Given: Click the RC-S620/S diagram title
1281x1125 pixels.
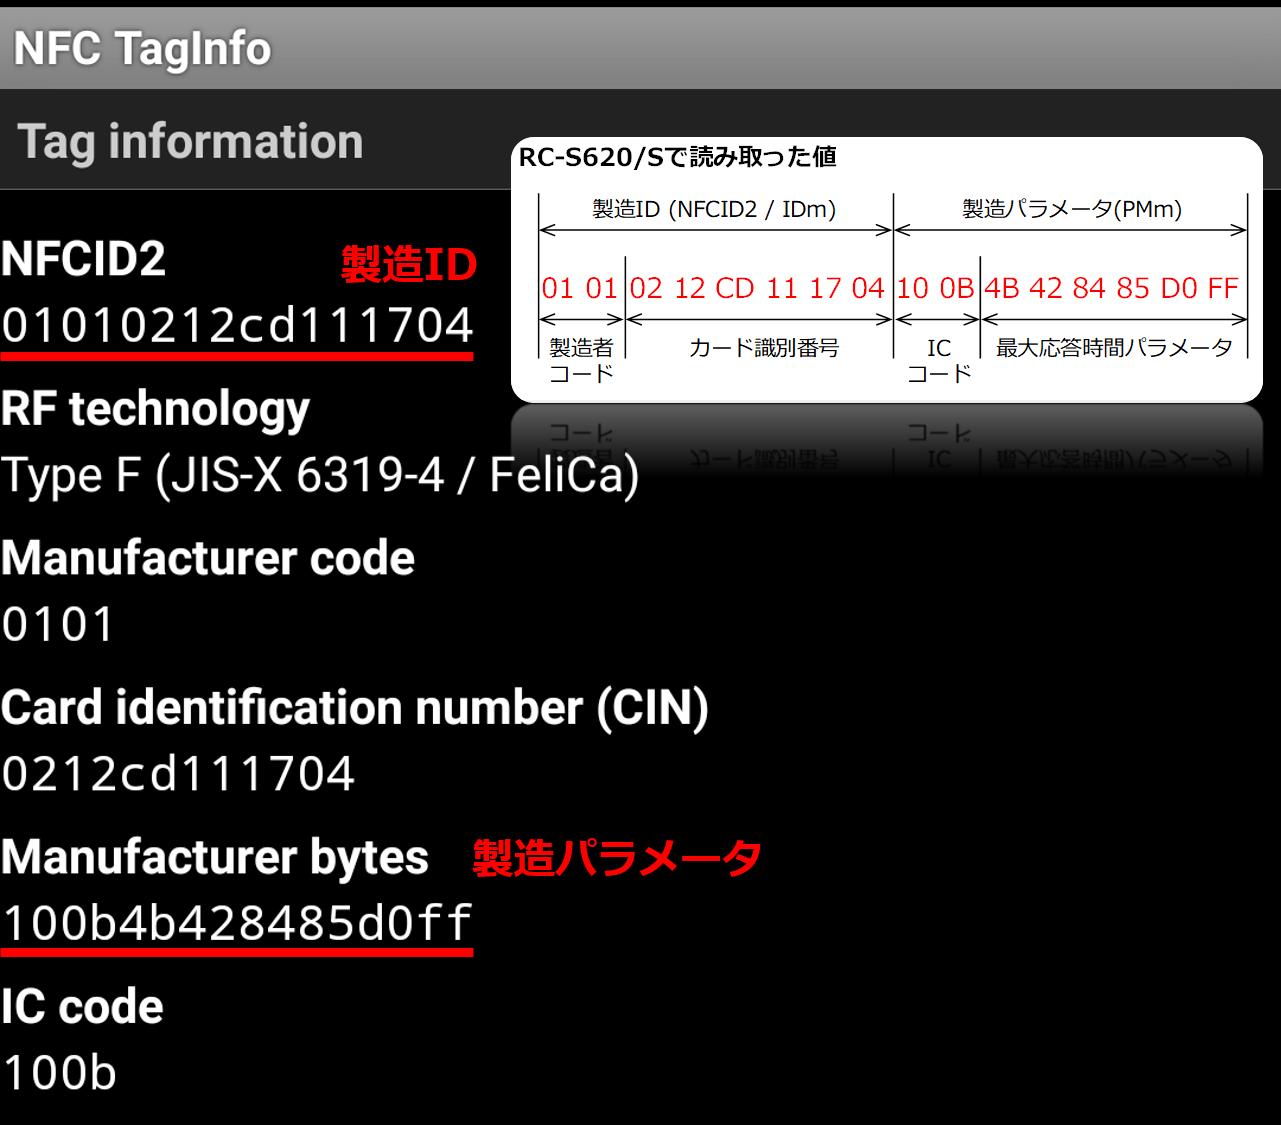Looking at the screenshot, I should [x=677, y=157].
